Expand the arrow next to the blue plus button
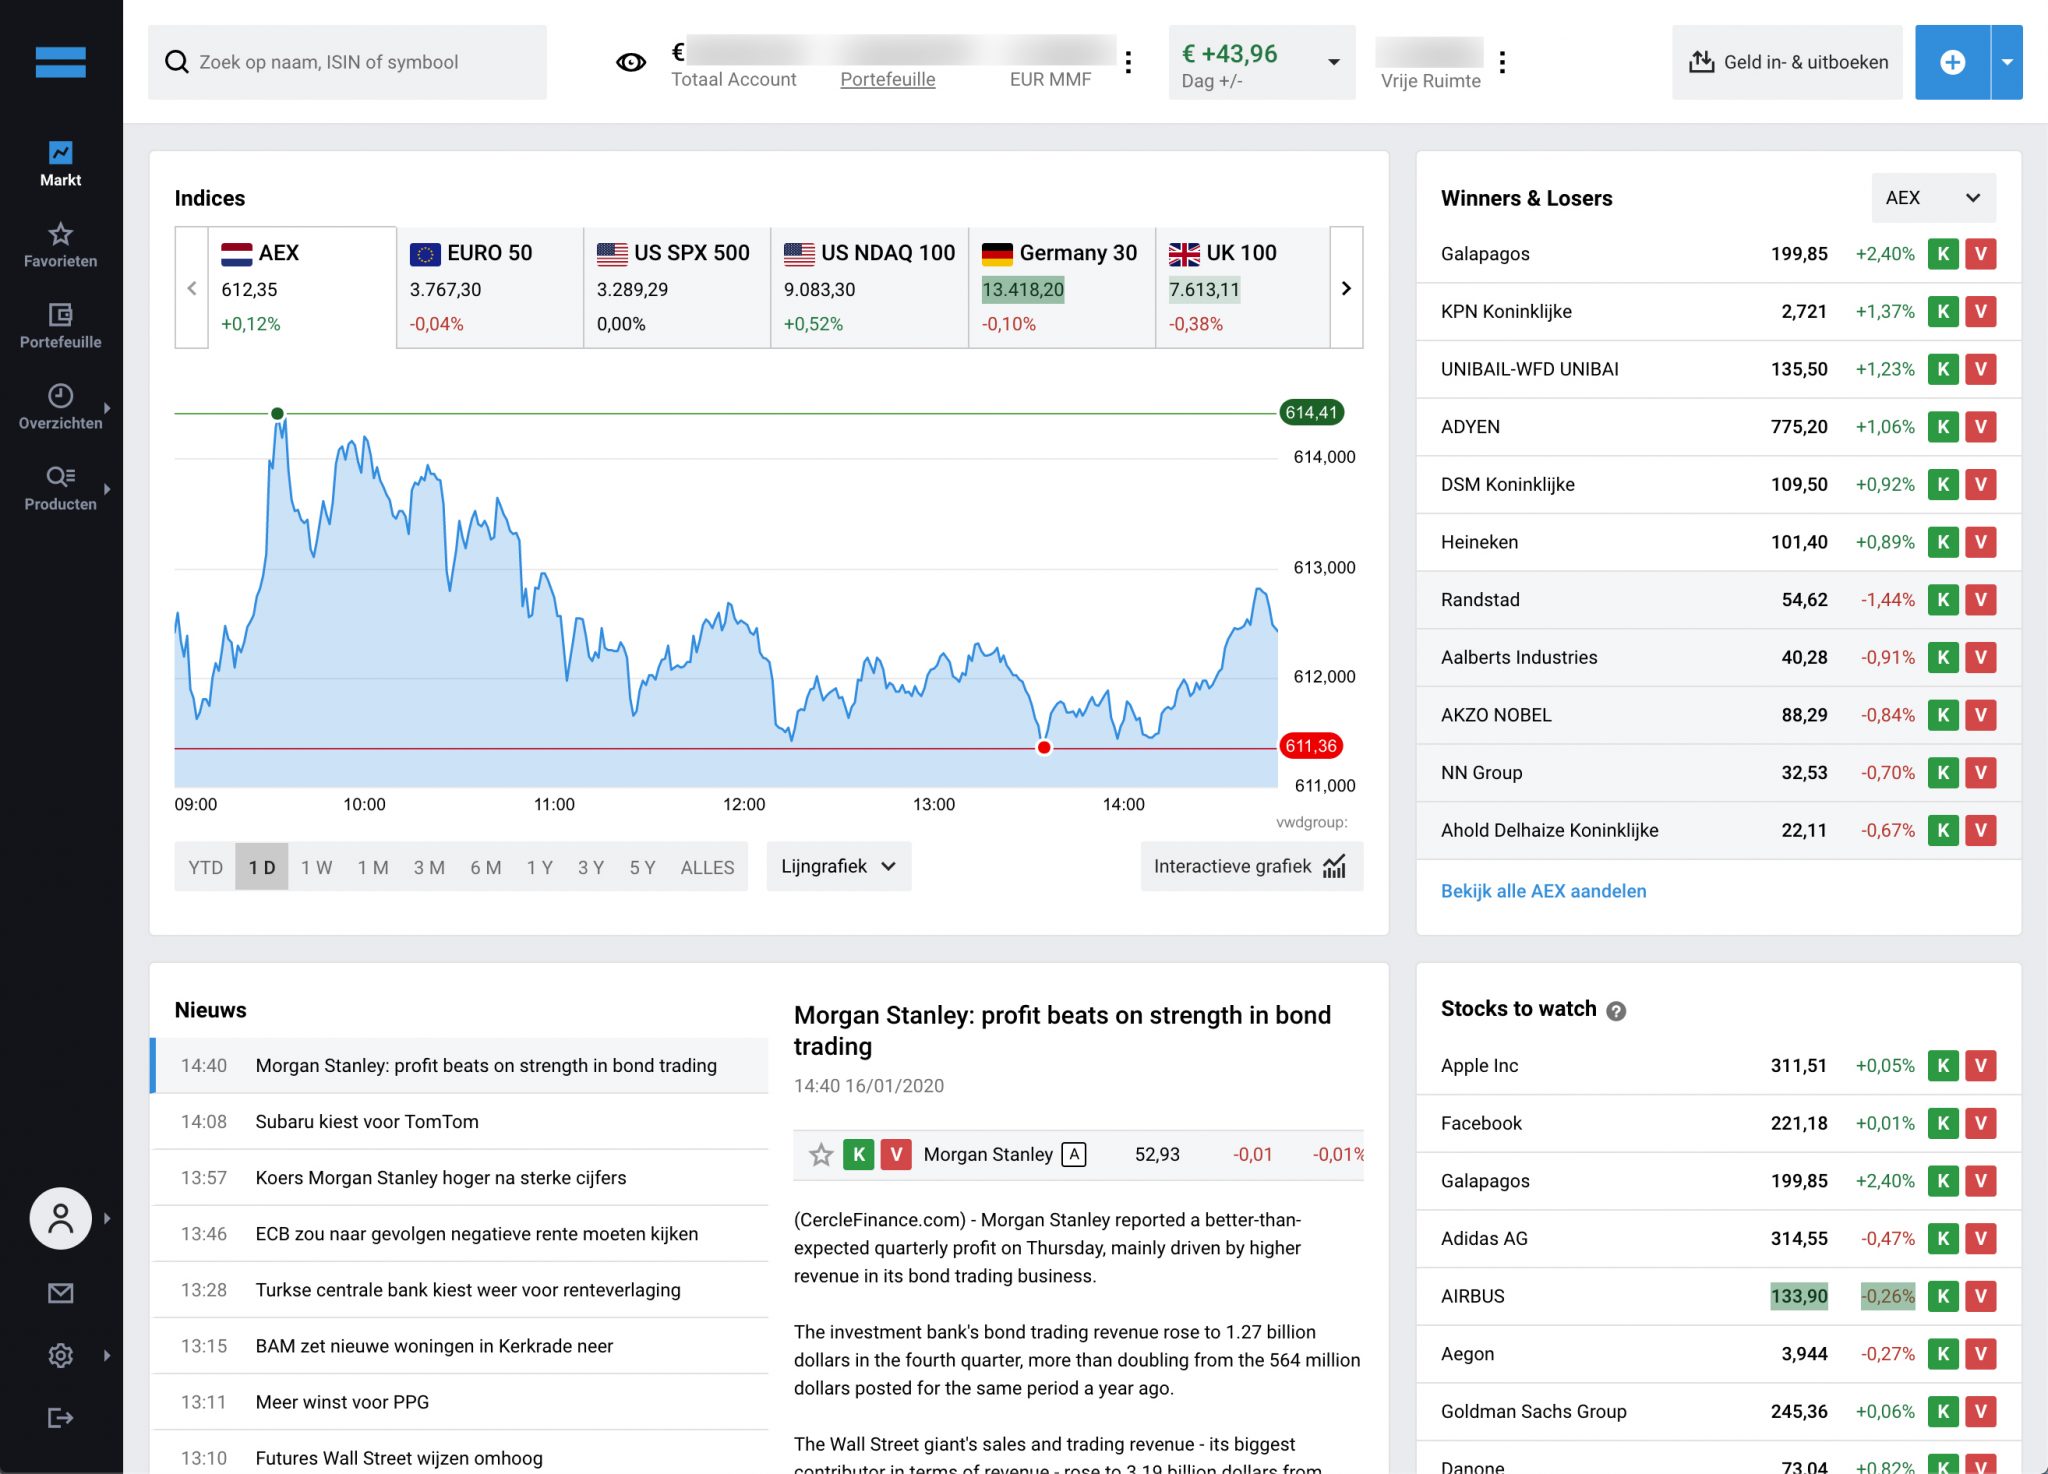The width and height of the screenshot is (2048, 1474). [x=2007, y=62]
